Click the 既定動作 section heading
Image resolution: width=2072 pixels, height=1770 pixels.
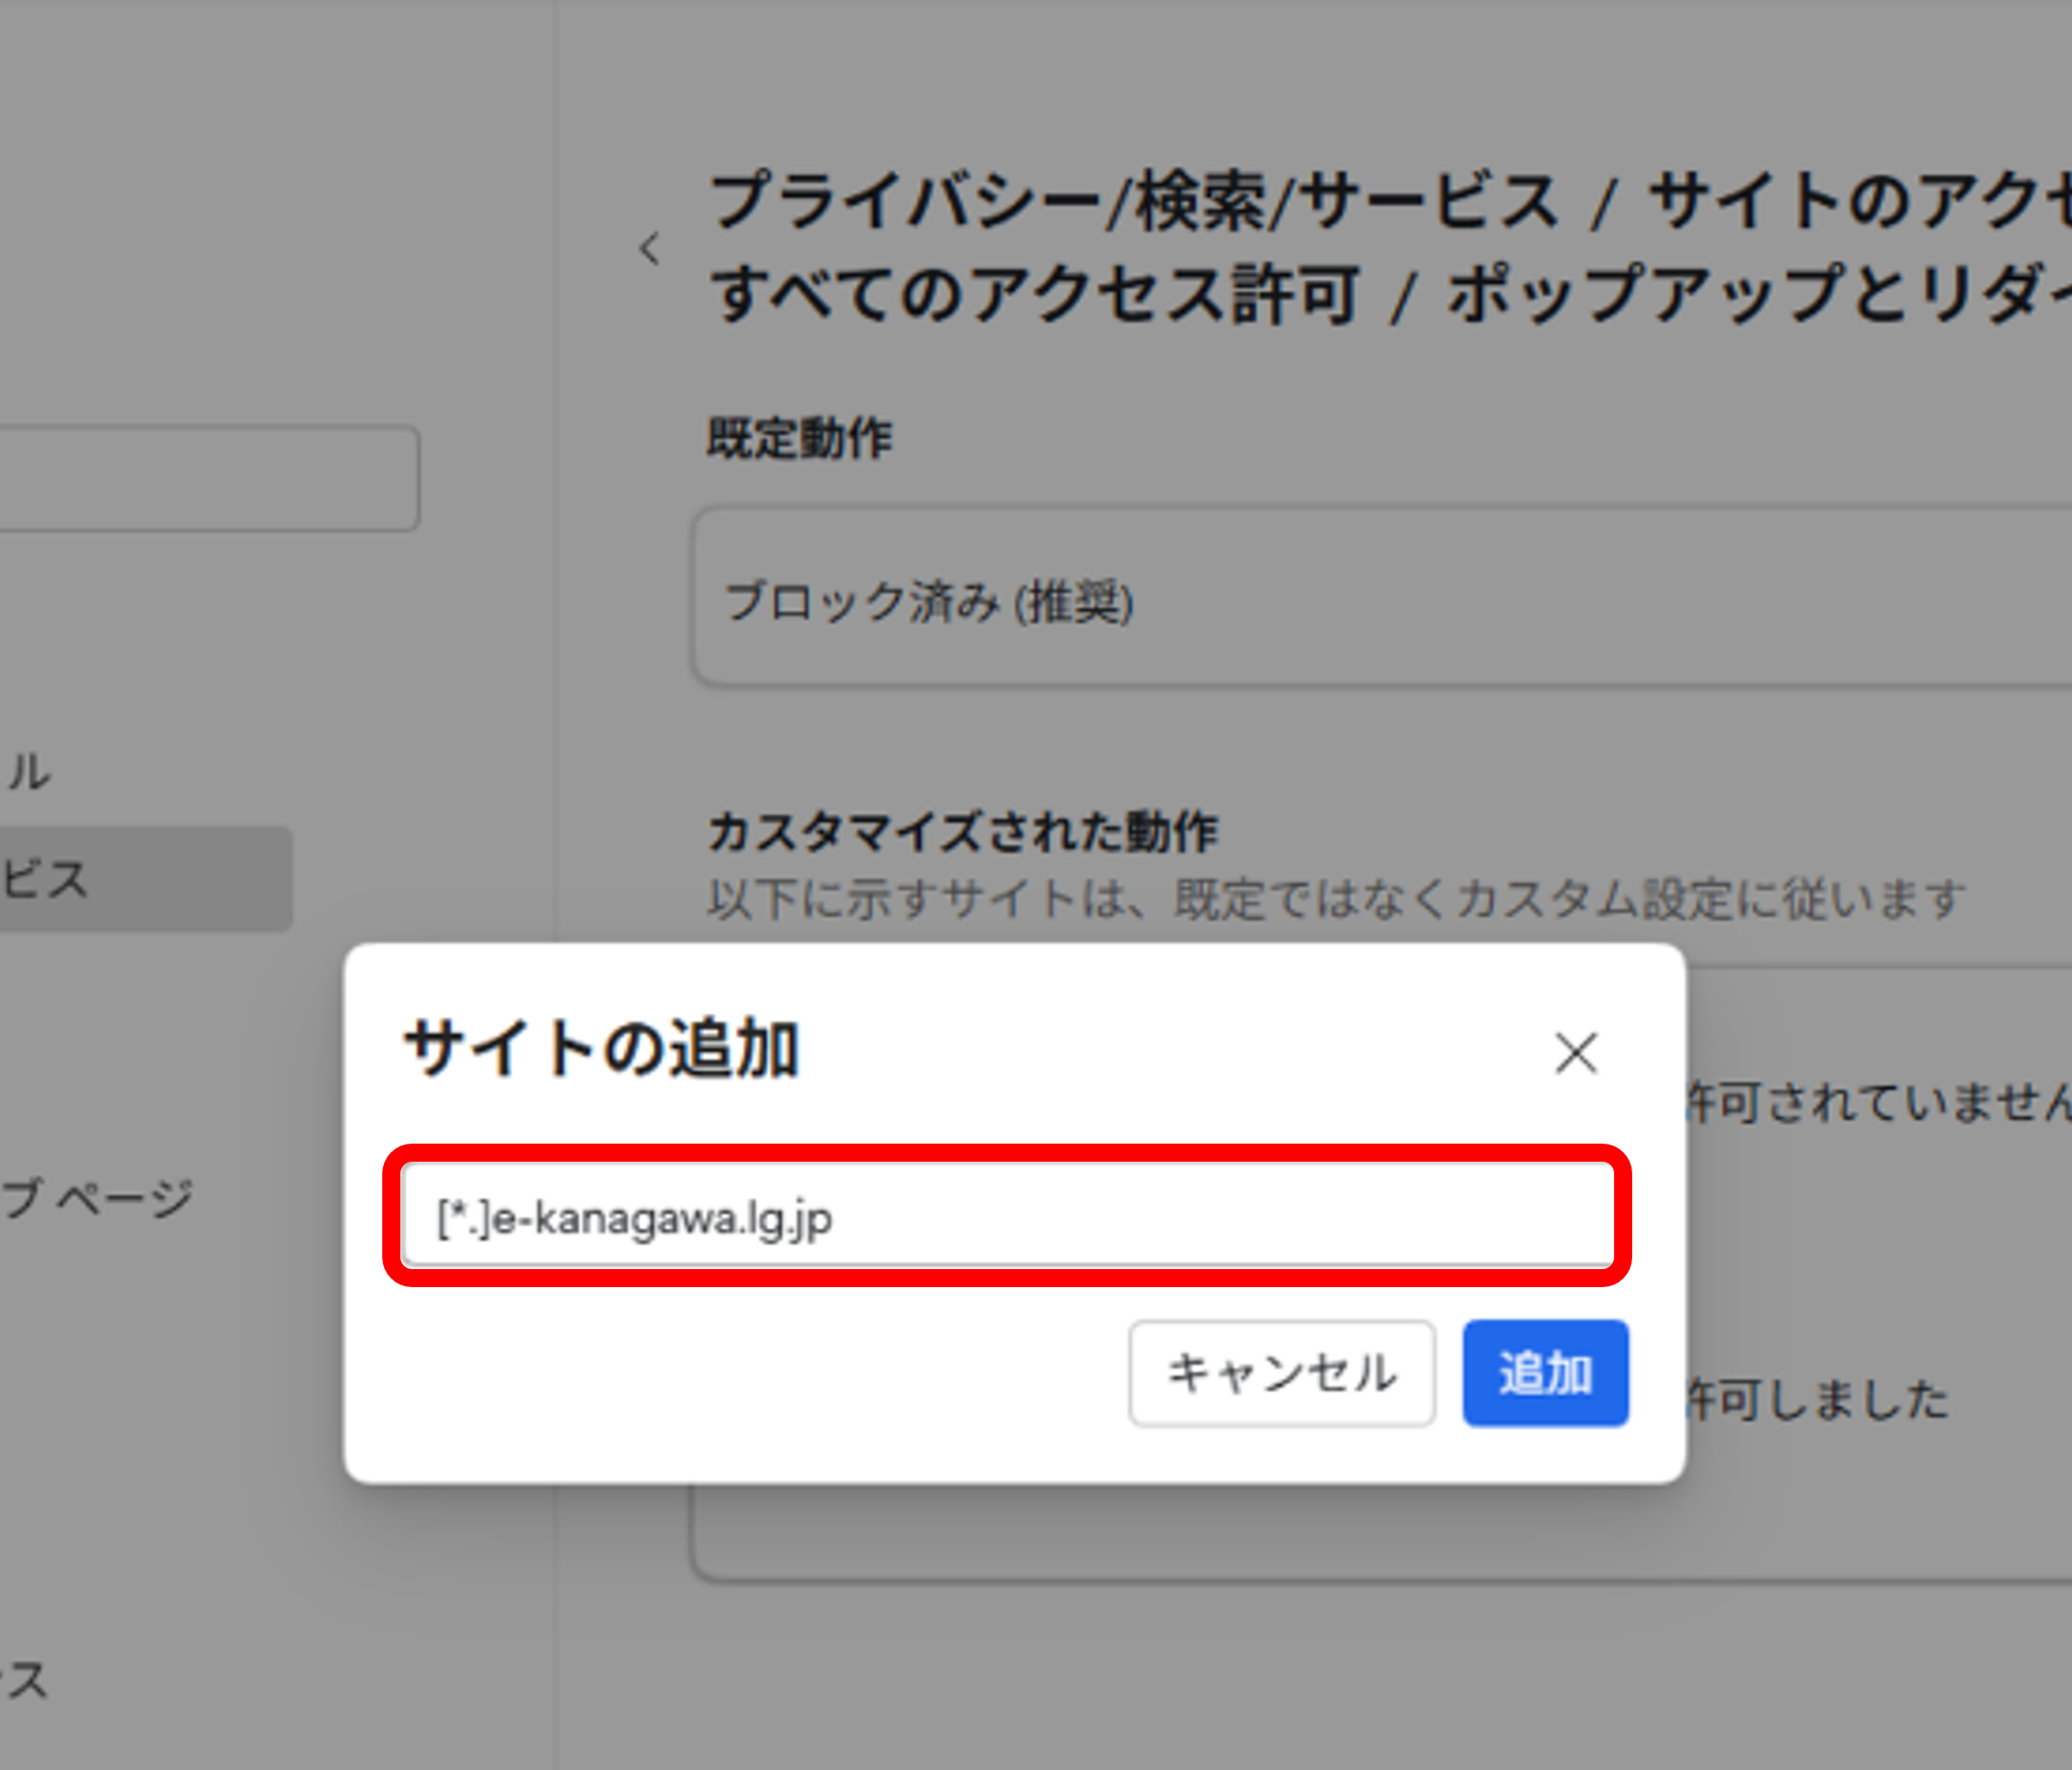(799, 438)
